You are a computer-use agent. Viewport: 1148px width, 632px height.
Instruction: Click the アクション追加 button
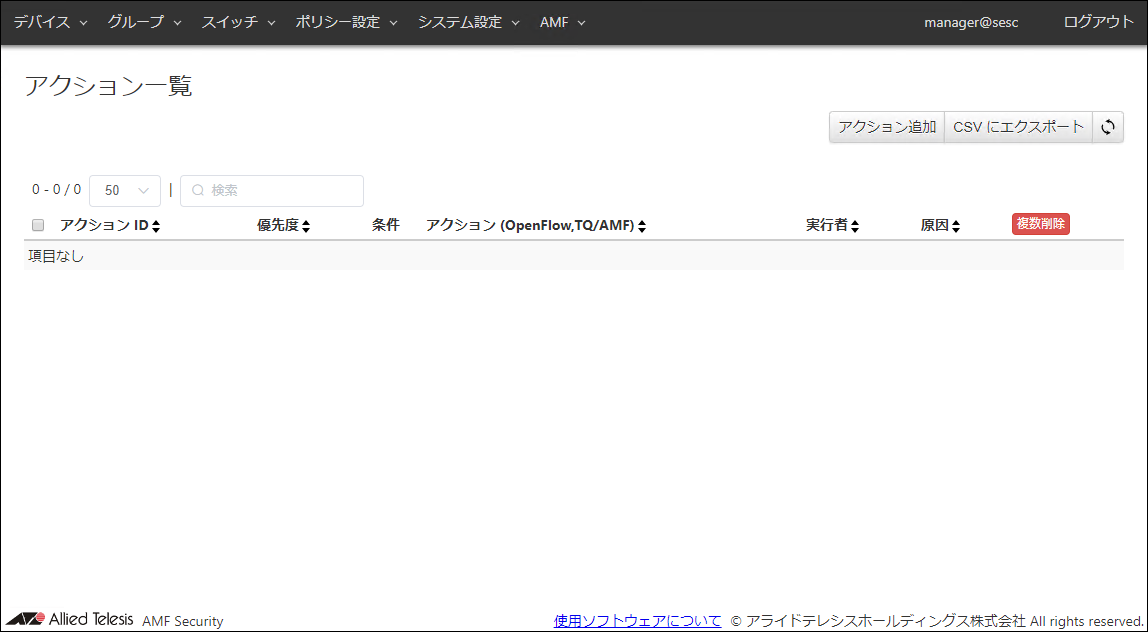[887, 127]
